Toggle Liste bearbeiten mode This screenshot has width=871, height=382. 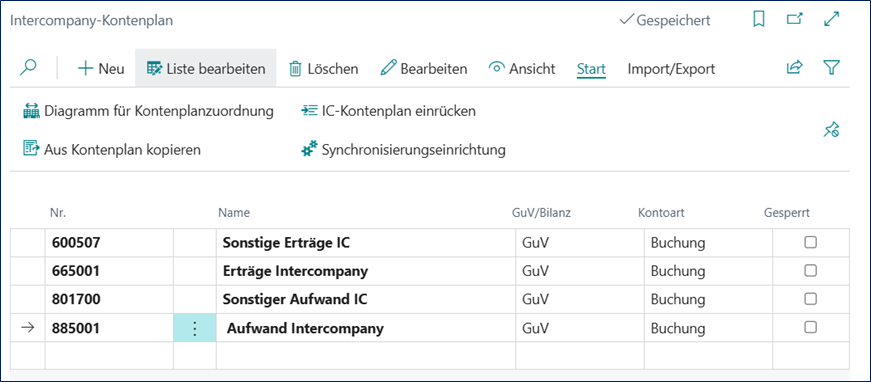pyautogui.click(x=206, y=69)
